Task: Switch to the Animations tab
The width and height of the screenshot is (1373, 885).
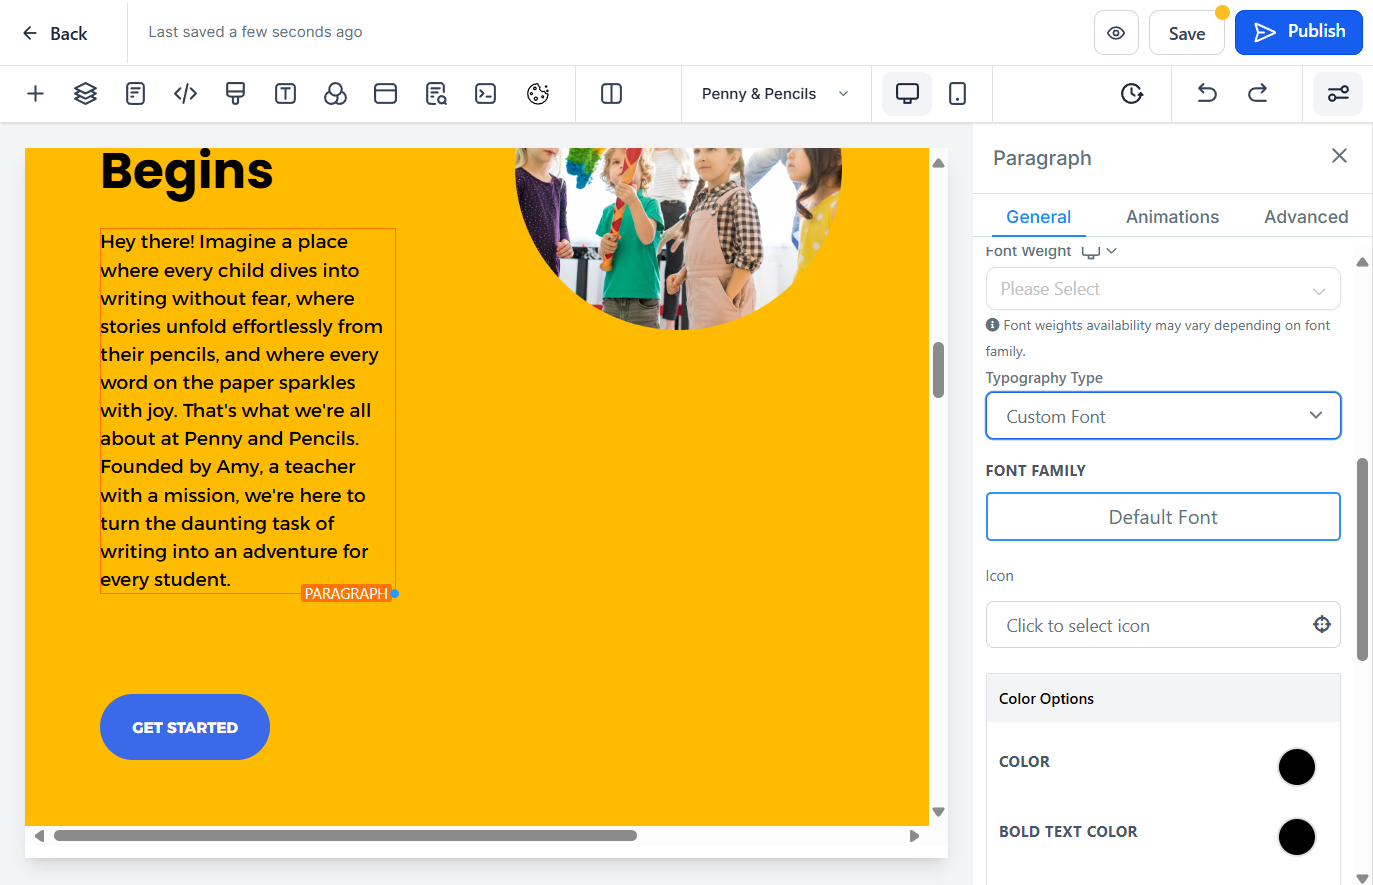Action: click(1172, 217)
